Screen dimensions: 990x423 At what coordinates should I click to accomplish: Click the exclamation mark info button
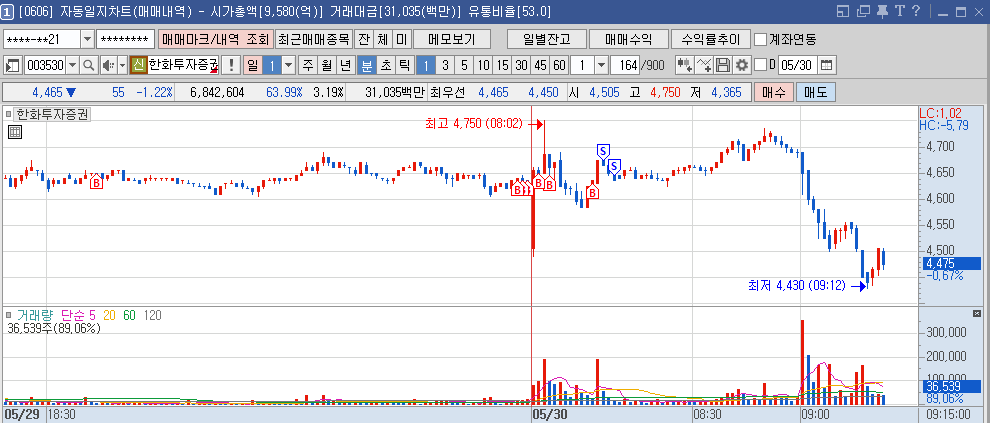(232, 65)
